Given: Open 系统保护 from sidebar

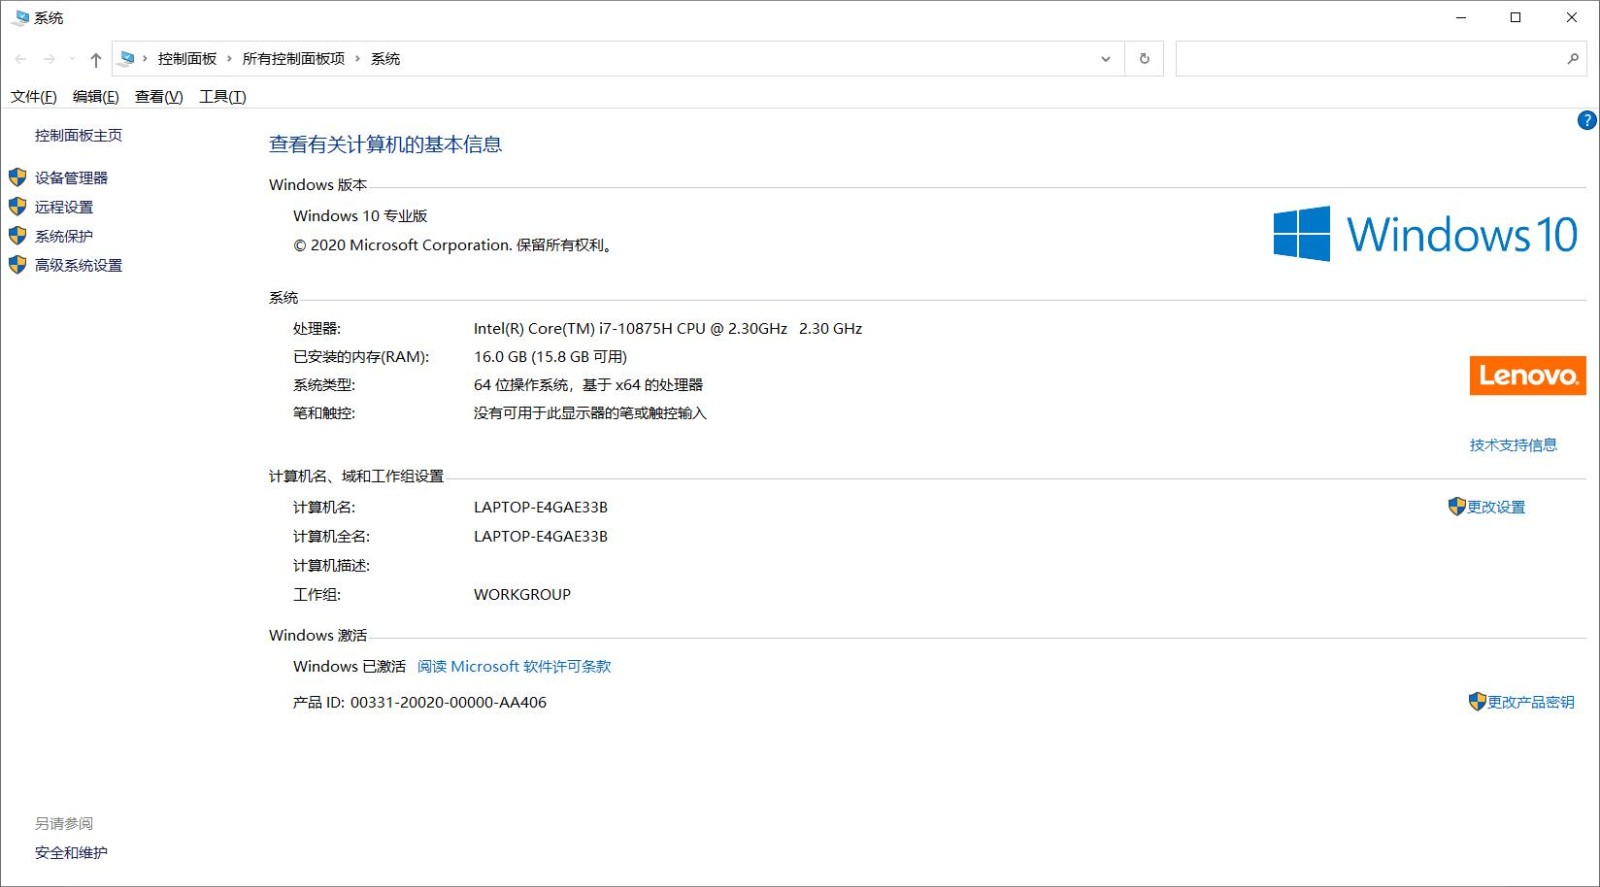Looking at the screenshot, I should click(x=64, y=236).
